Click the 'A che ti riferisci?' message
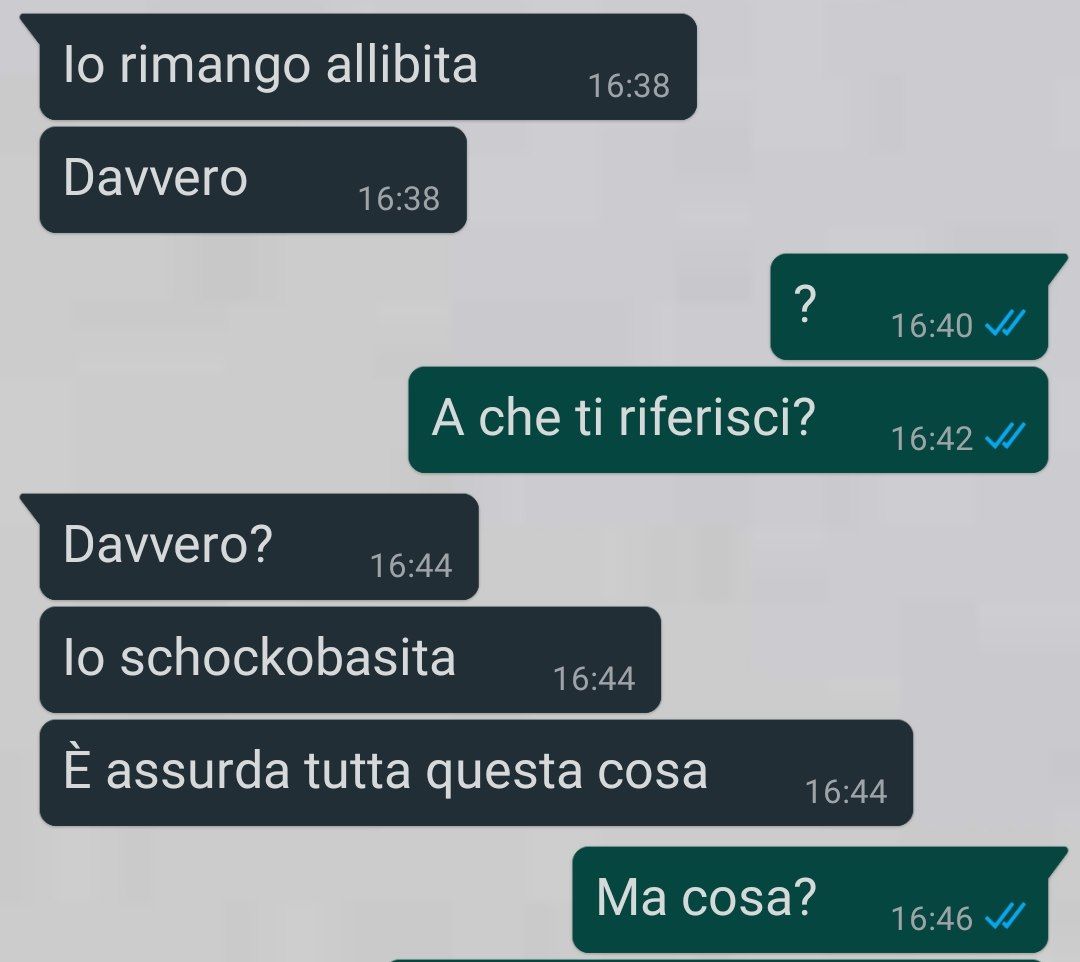Screen dimensions: 1080x962 [x=728, y=419]
